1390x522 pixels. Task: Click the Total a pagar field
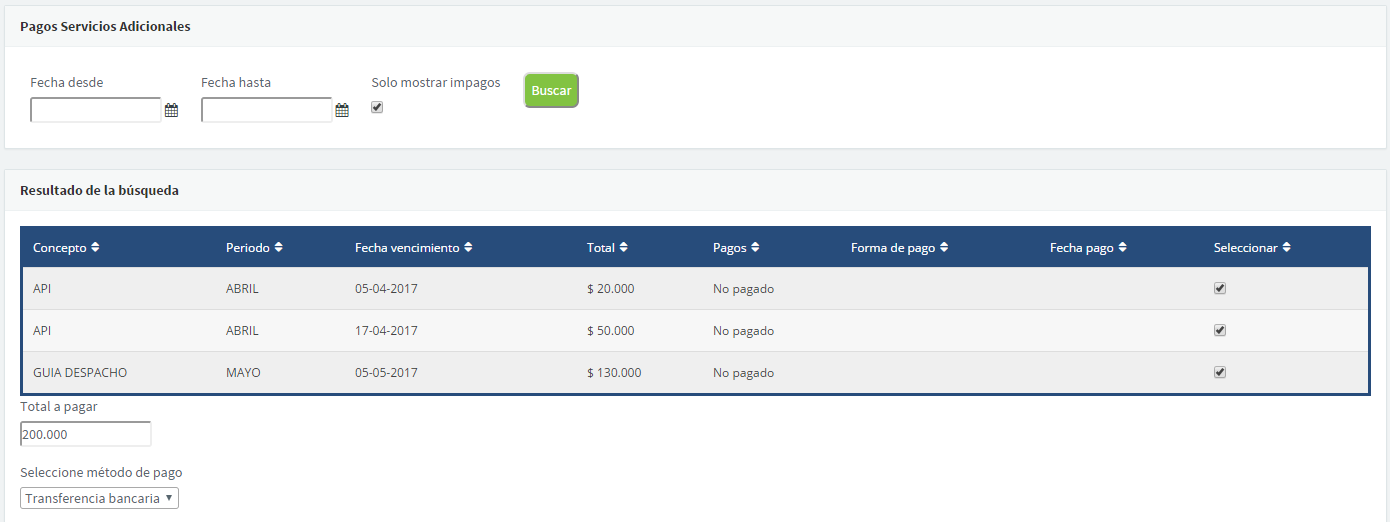click(85, 435)
